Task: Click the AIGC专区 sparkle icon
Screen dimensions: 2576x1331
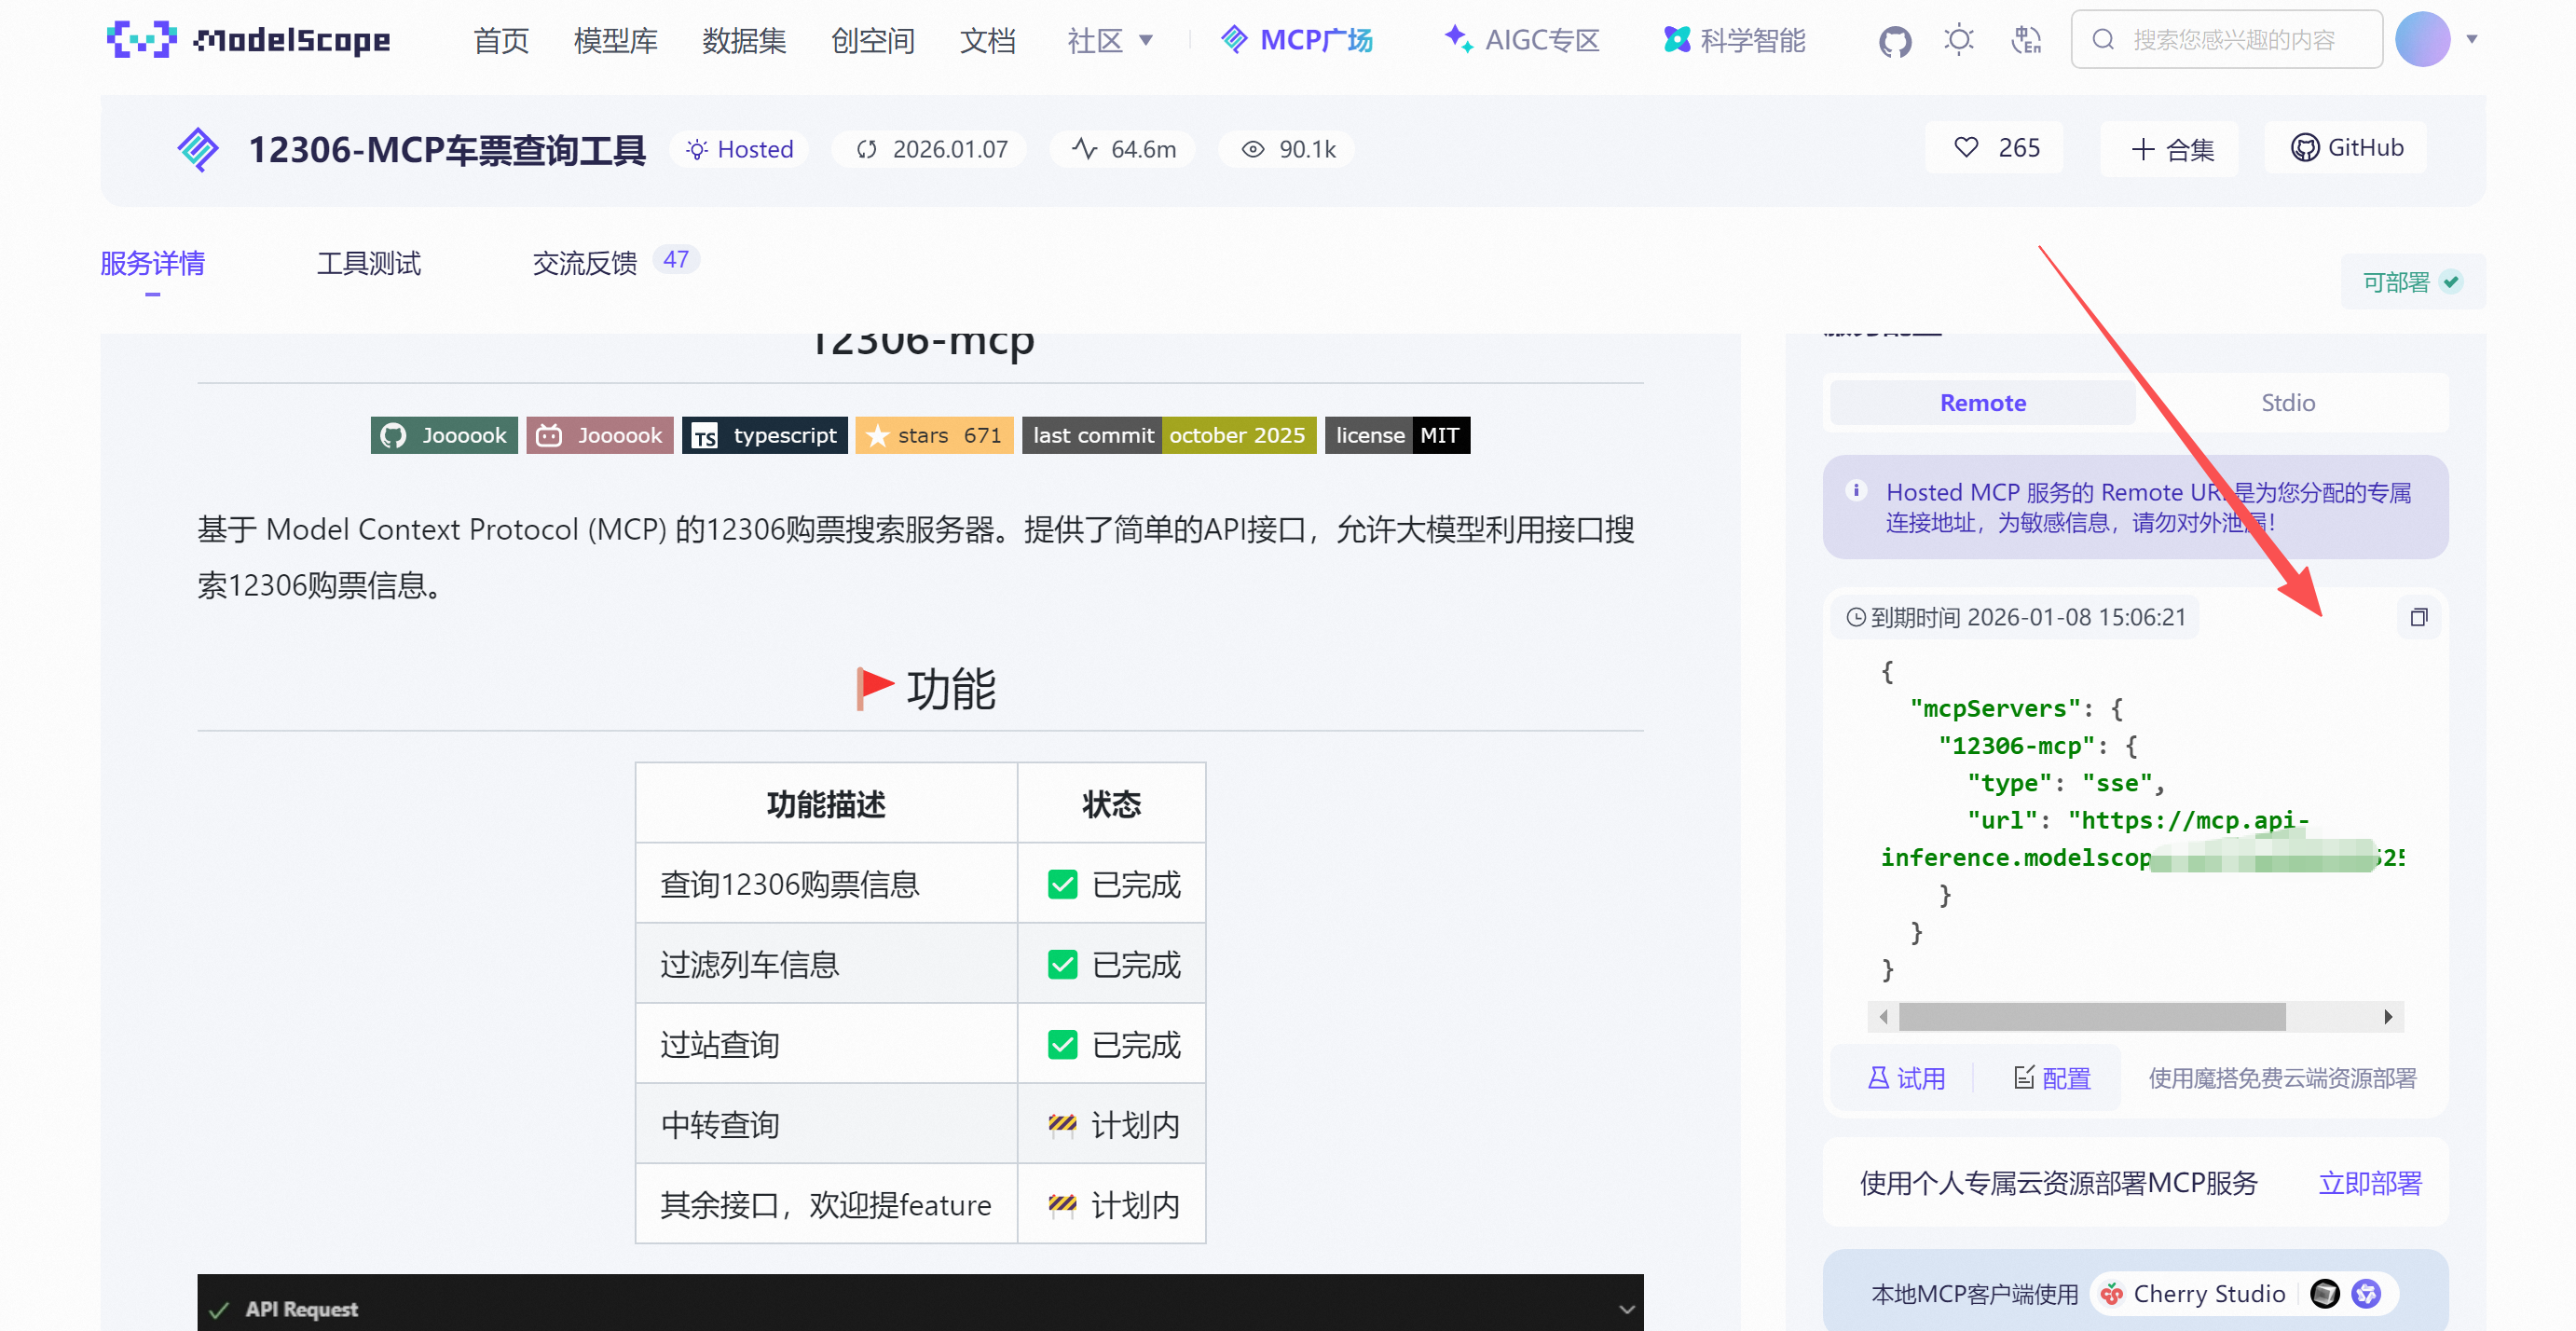Action: 1457,39
